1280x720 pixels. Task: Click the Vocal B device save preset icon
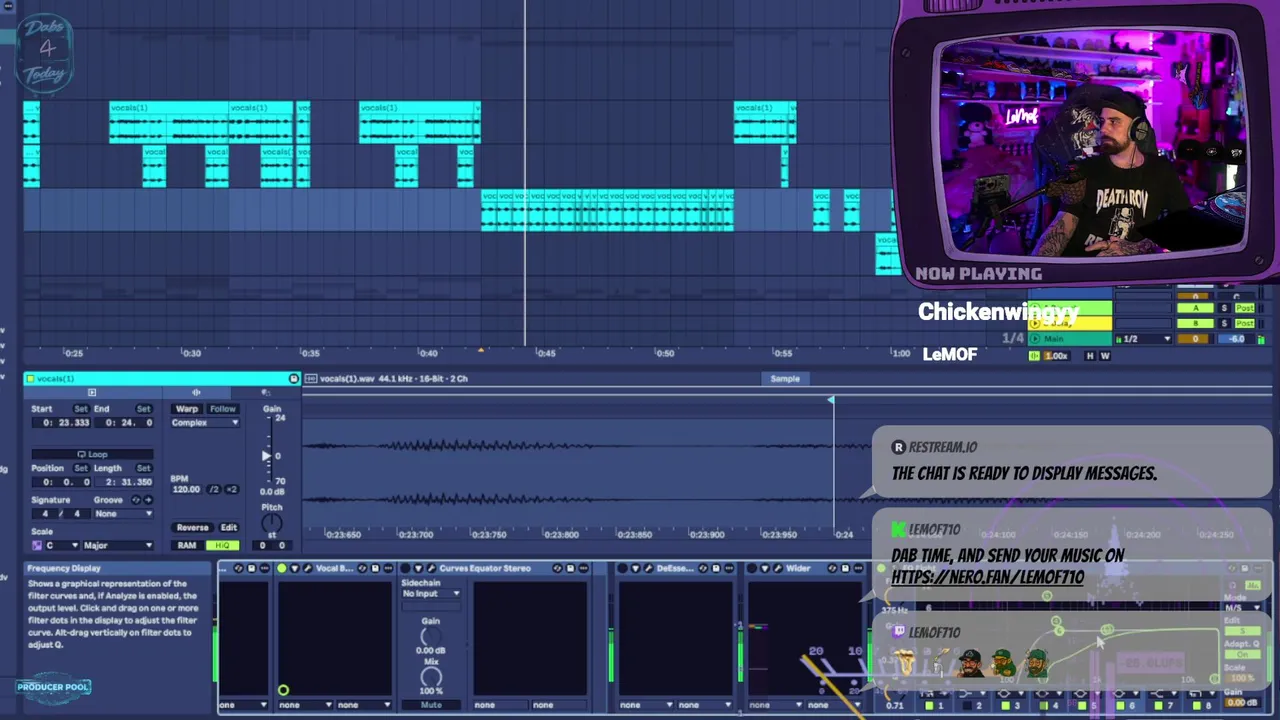[x=374, y=569]
